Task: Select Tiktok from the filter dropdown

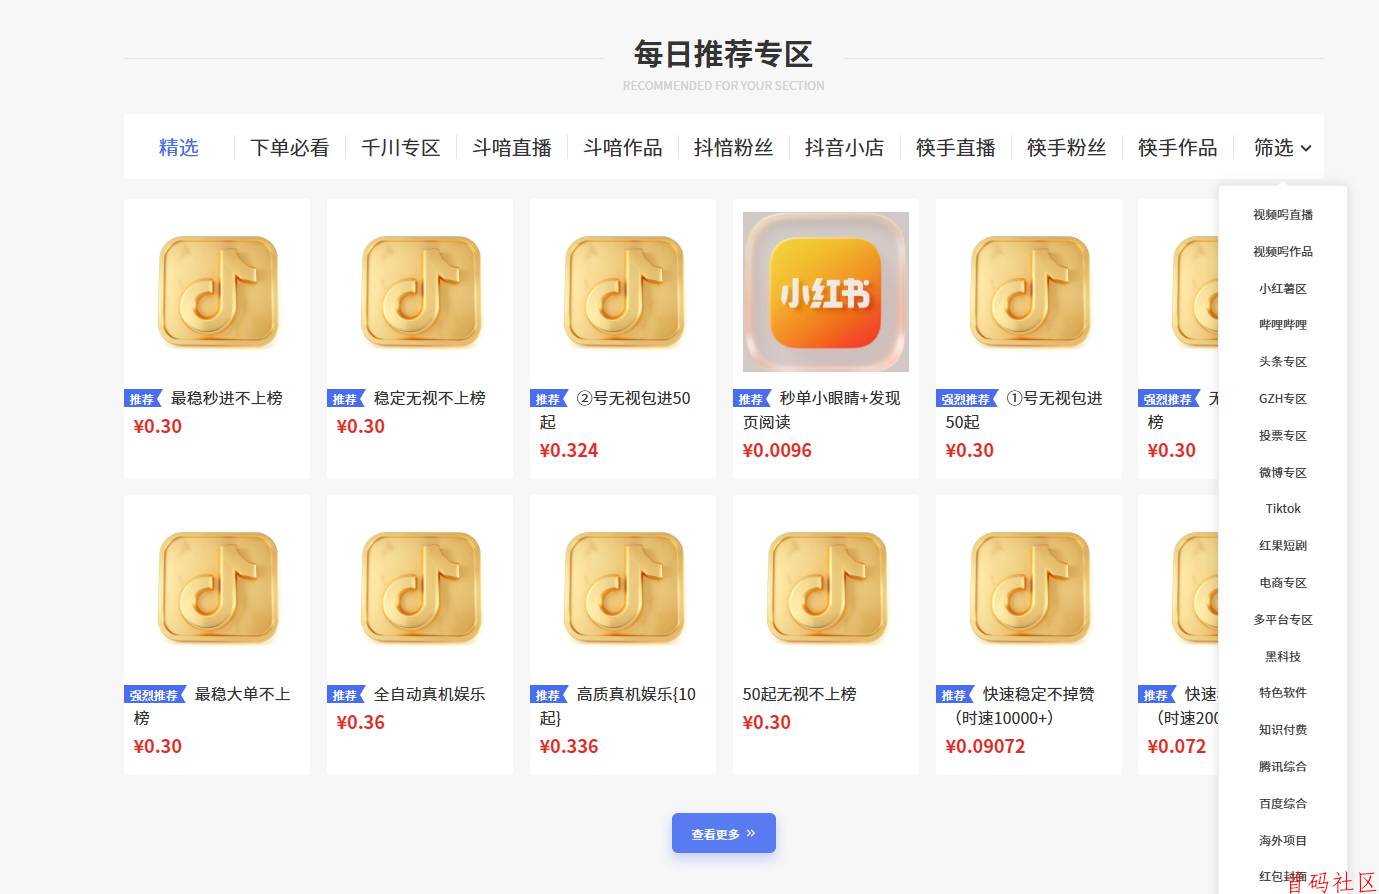Action: (x=1282, y=508)
